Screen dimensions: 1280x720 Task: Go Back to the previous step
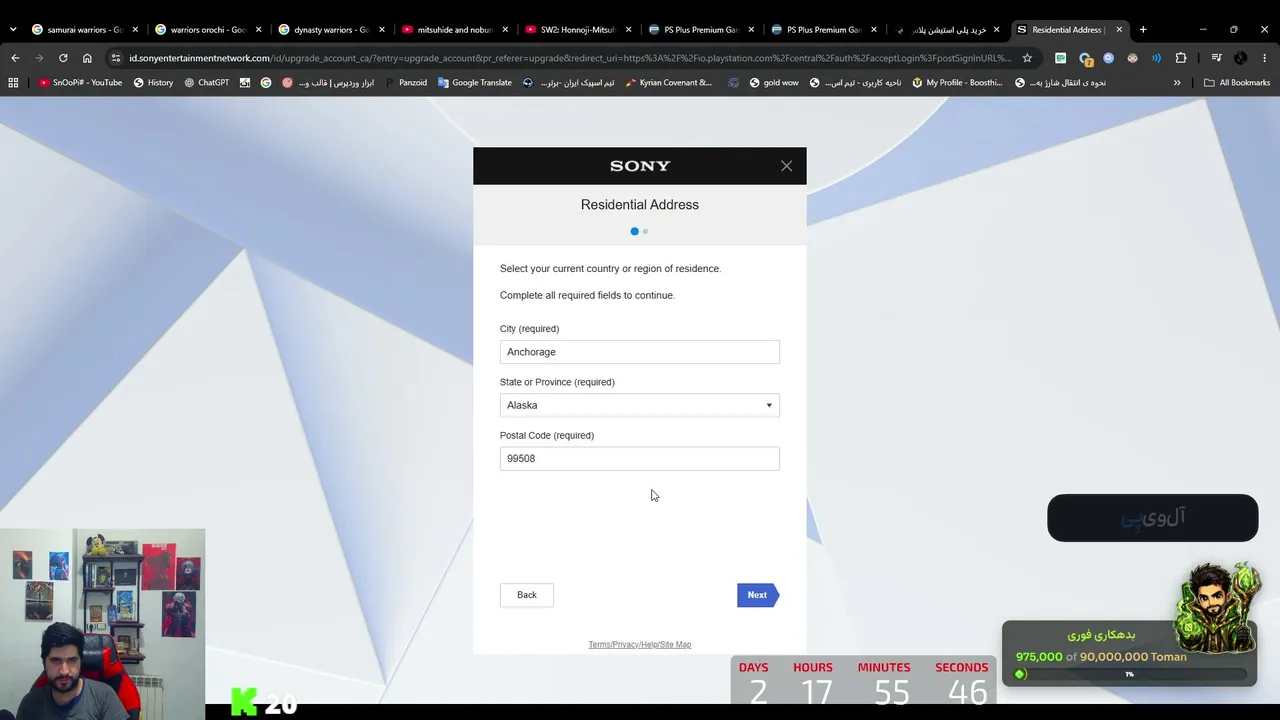(x=527, y=595)
